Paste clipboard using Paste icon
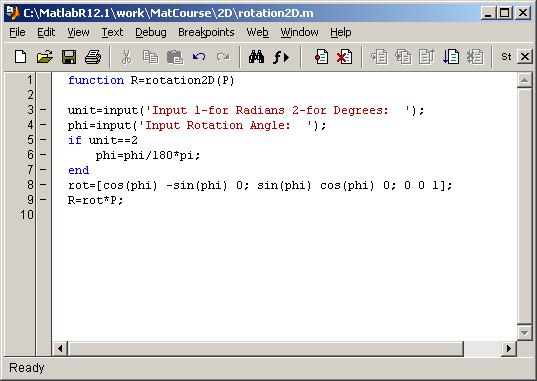The height and width of the screenshot is (381, 537). 175,57
